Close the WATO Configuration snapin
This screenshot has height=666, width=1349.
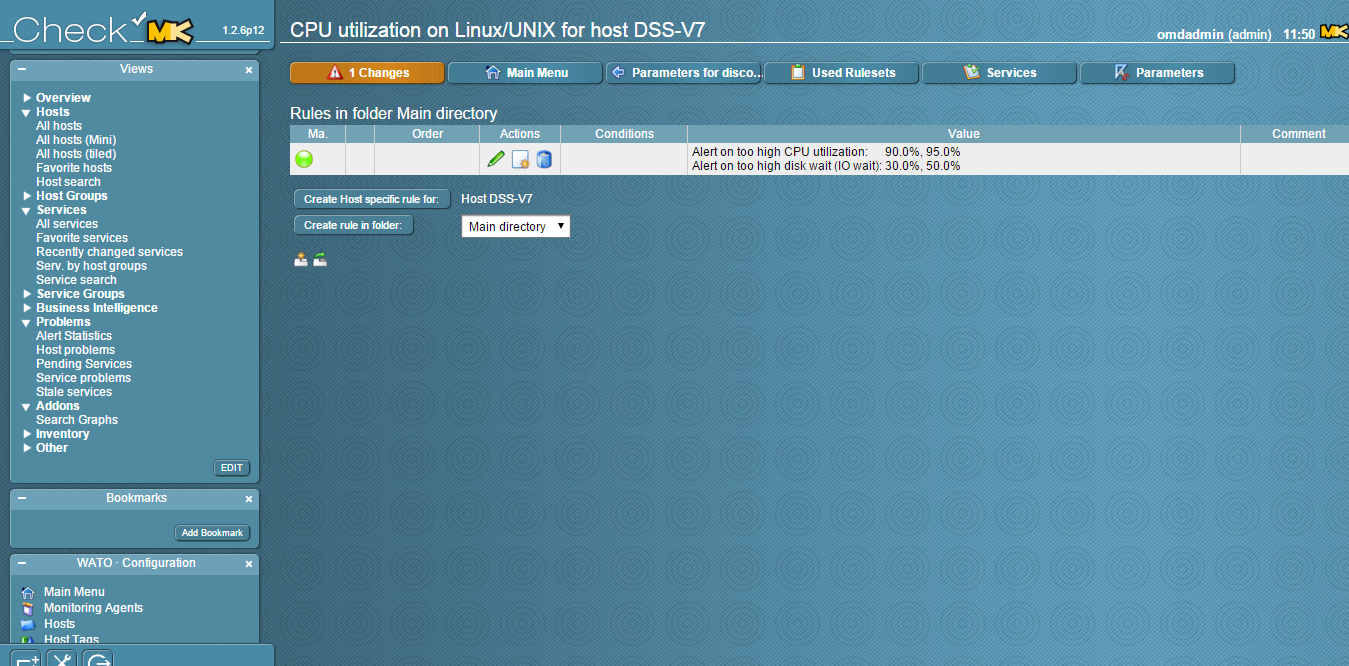pos(249,564)
